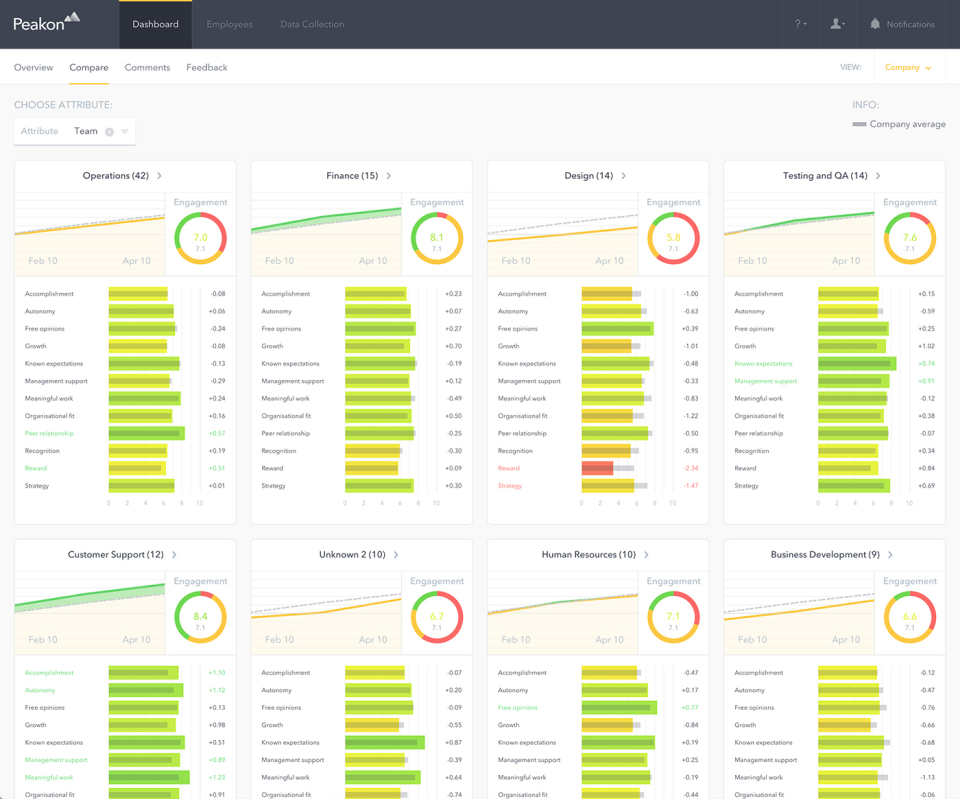Image resolution: width=960 pixels, height=799 pixels.
Task: Open the Attribute Team dropdown arrow
Action: [125, 132]
